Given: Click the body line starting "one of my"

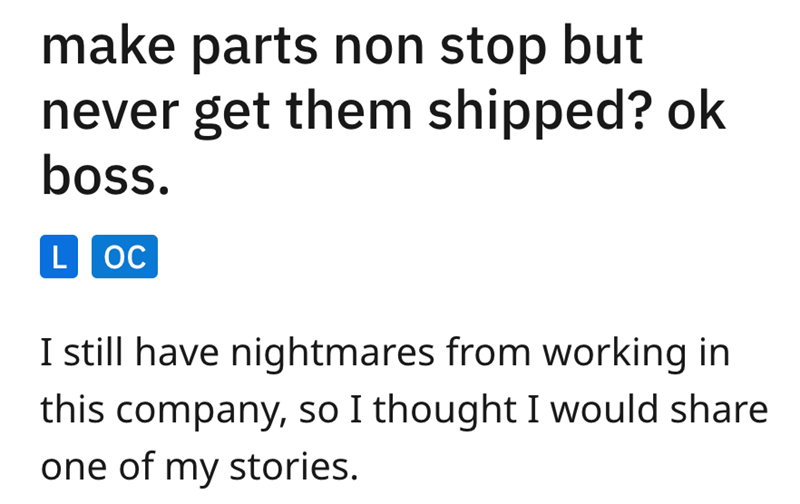Looking at the screenshot, I should (198, 465).
